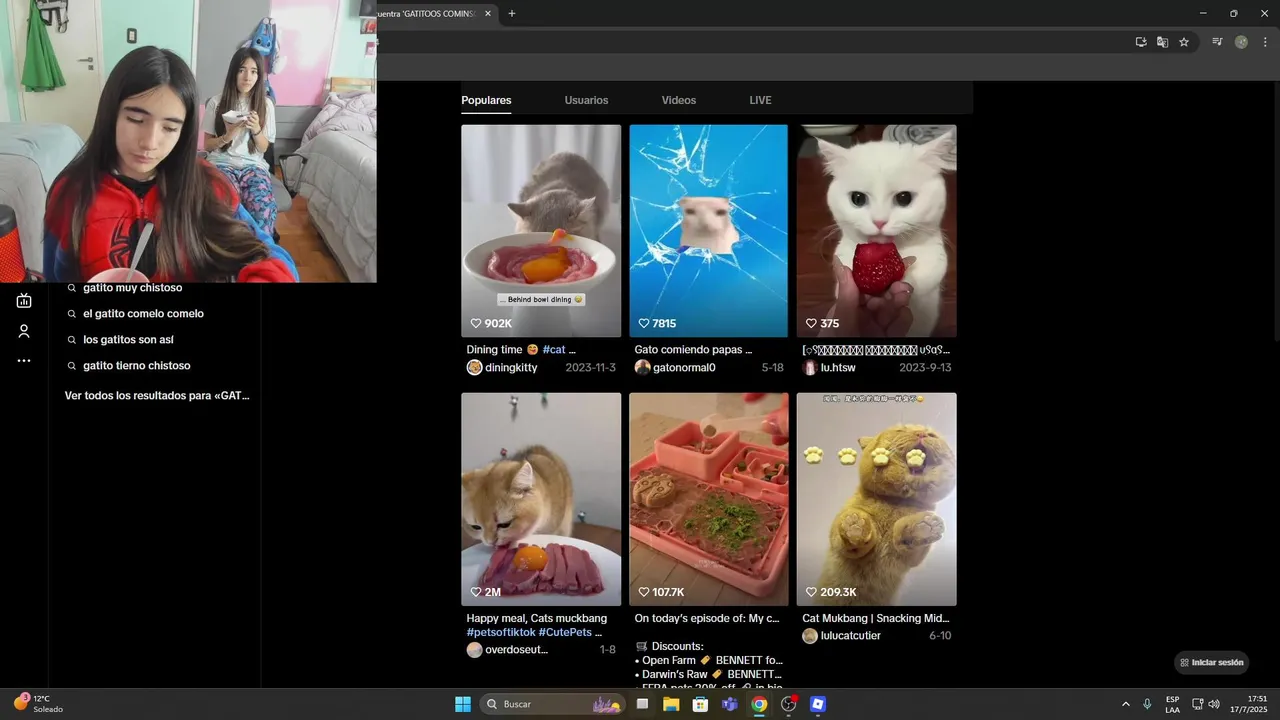Click the #cat hashtag in Dining time caption

coord(554,350)
